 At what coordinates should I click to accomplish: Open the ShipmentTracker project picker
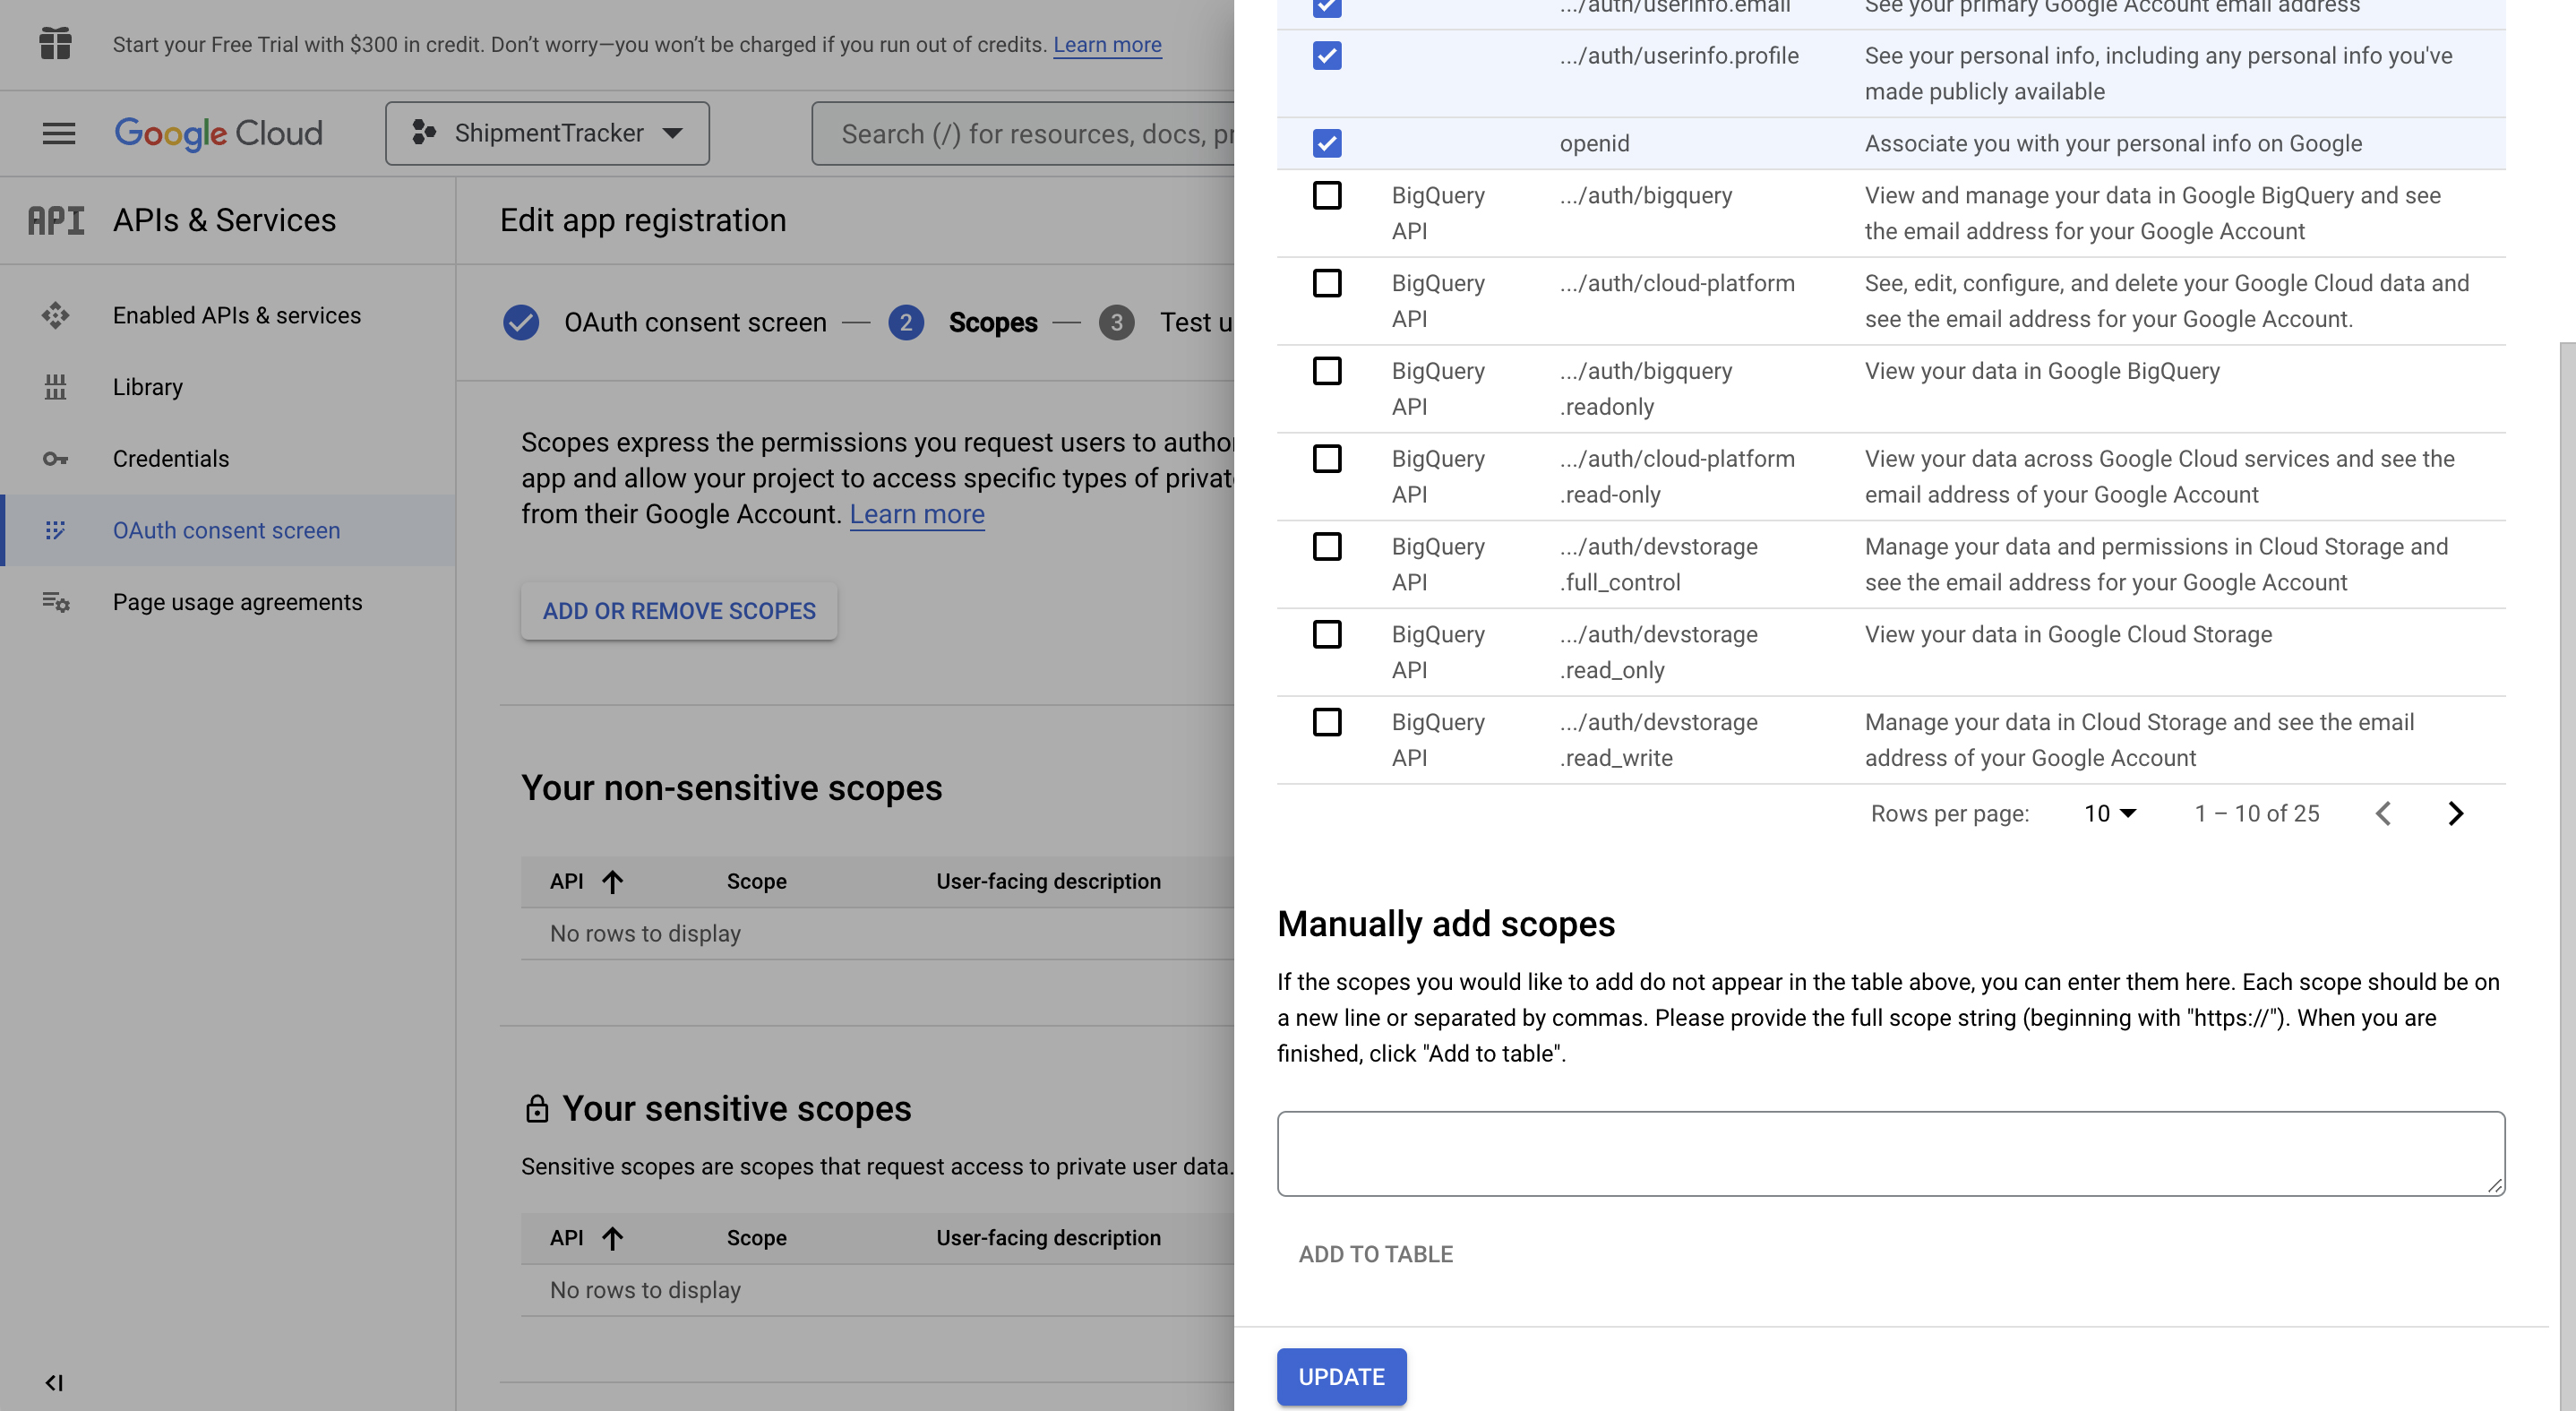coord(546,133)
